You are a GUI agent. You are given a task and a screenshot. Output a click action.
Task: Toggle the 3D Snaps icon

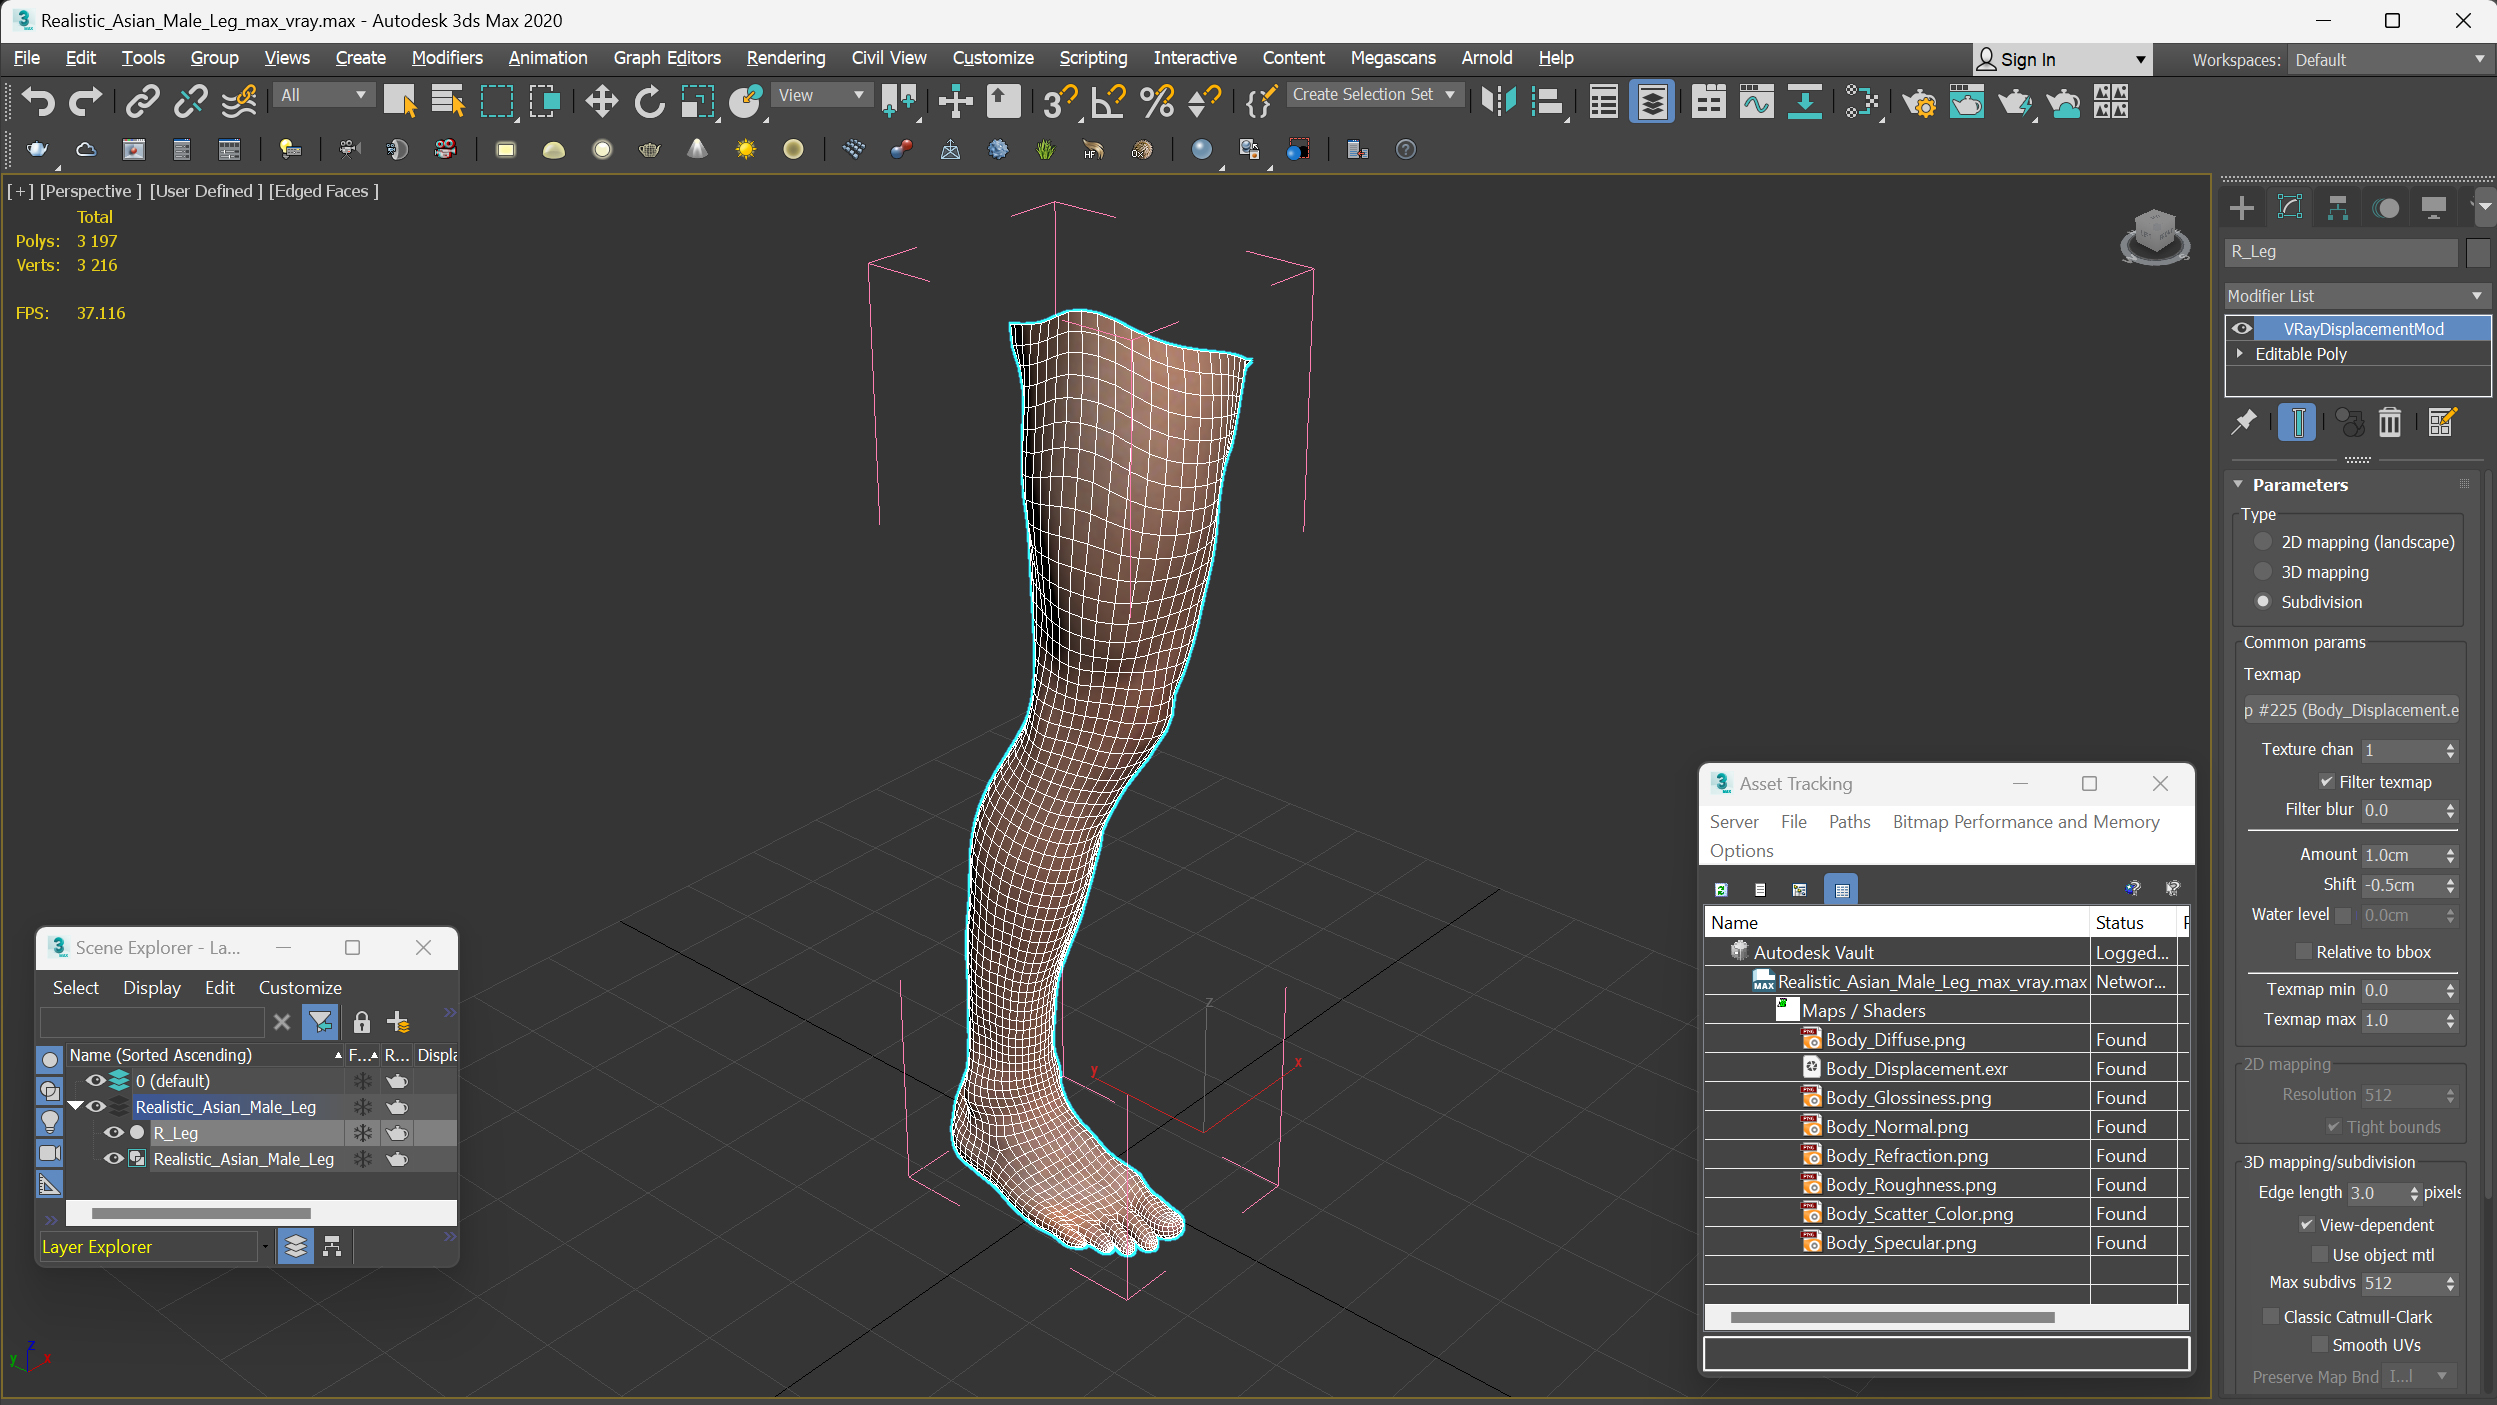pyautogui.click(x=1059, y=101)
